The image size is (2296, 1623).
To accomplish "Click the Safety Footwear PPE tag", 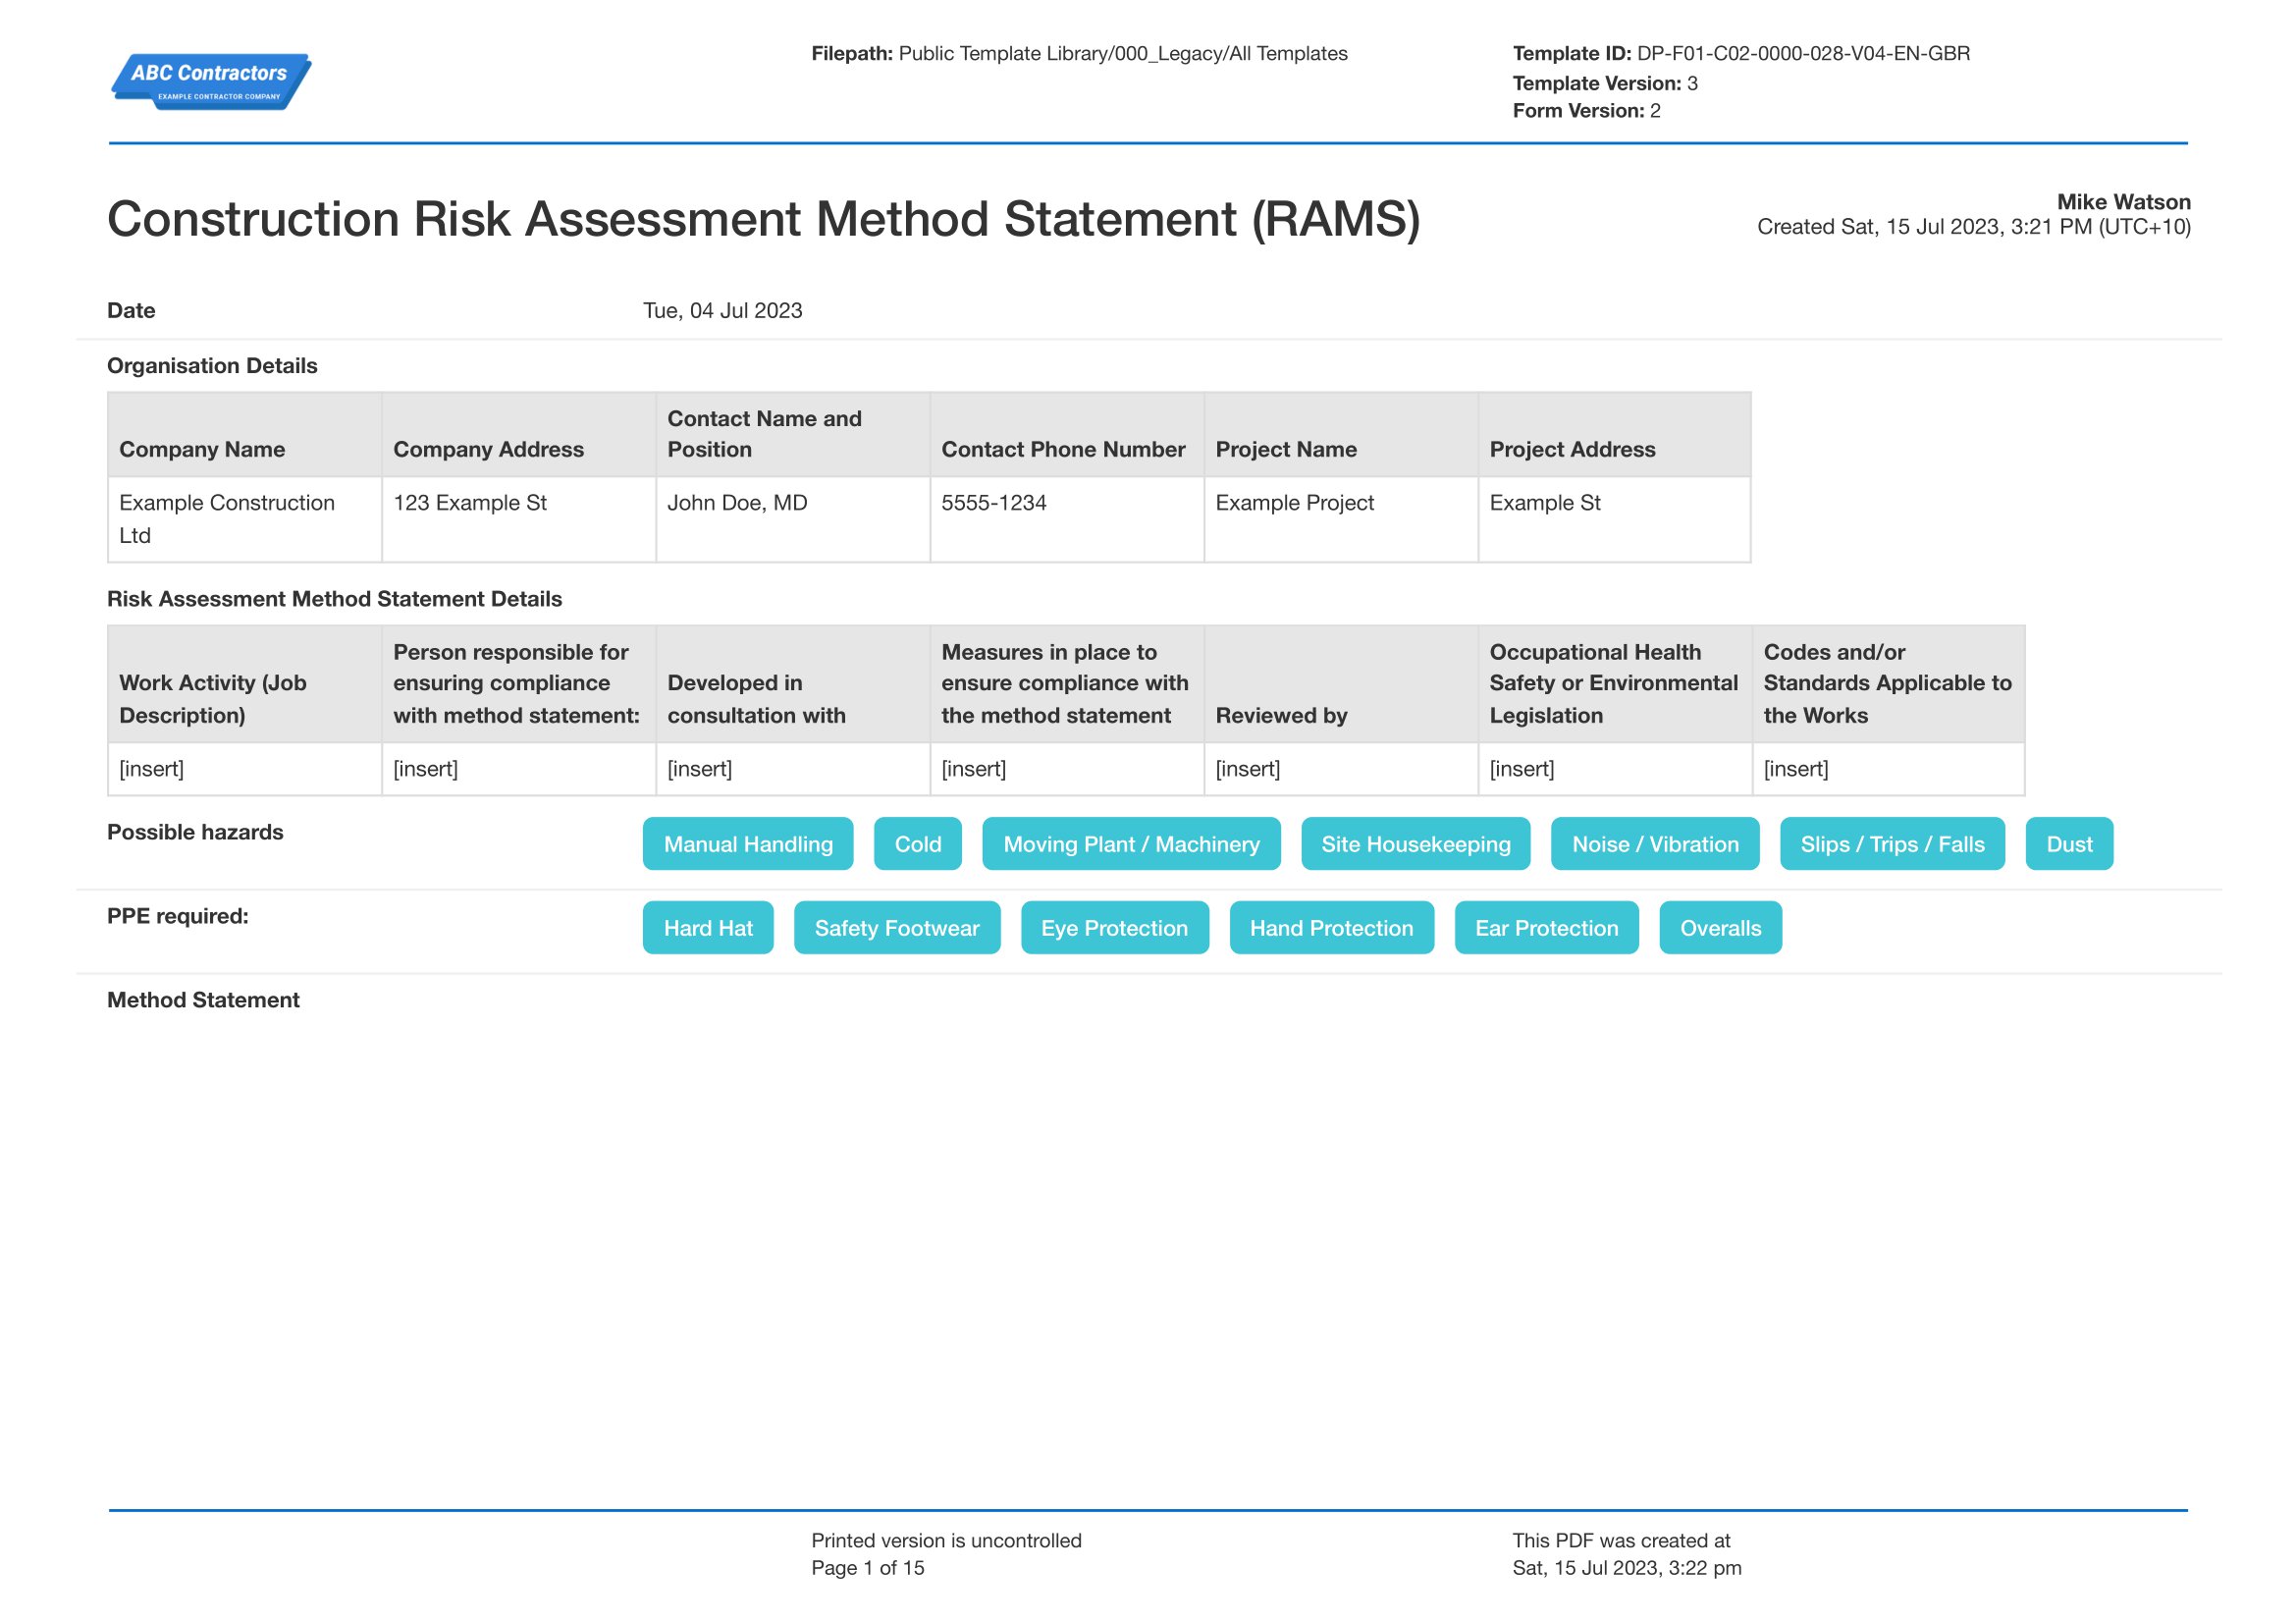I will [x=896, y=928].
